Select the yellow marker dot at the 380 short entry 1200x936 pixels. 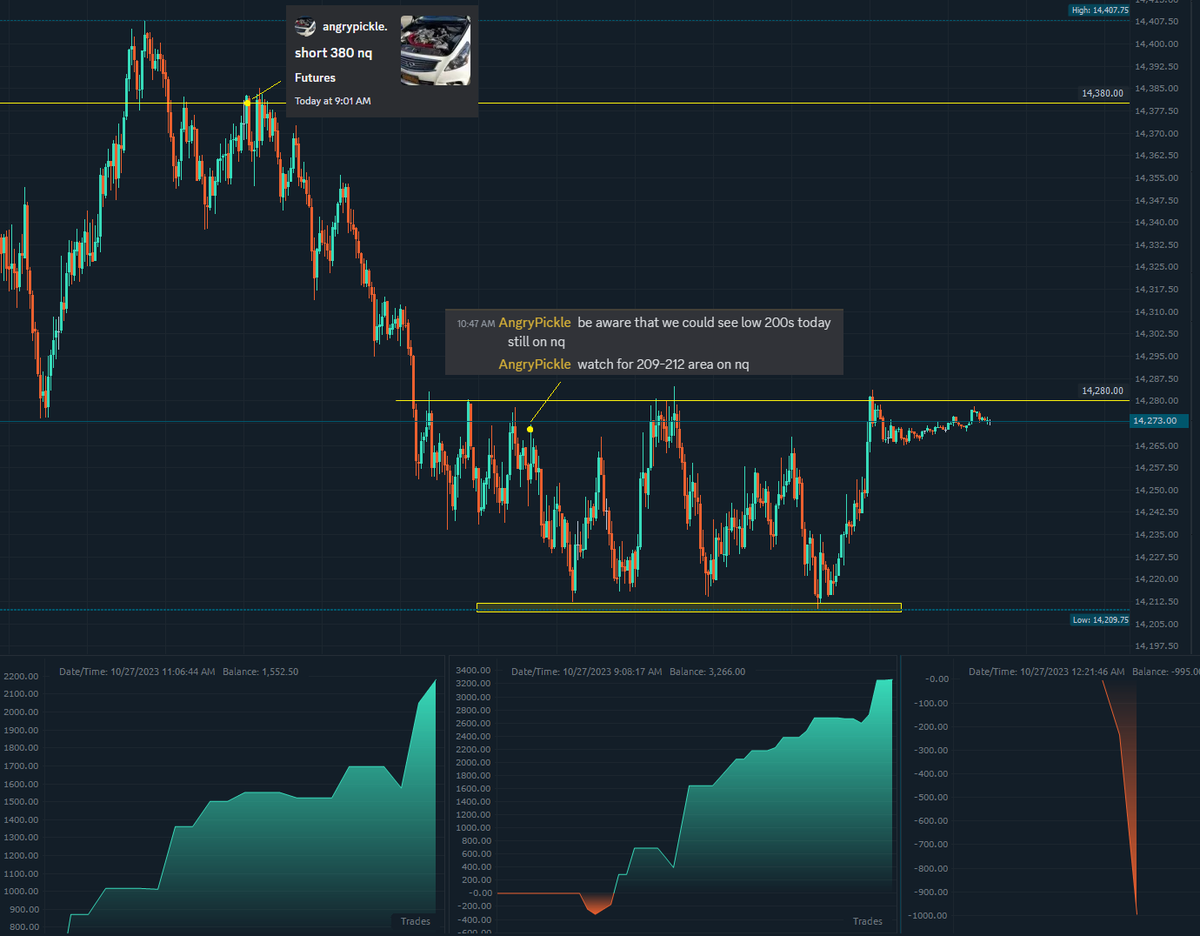(x=247, y=102)
